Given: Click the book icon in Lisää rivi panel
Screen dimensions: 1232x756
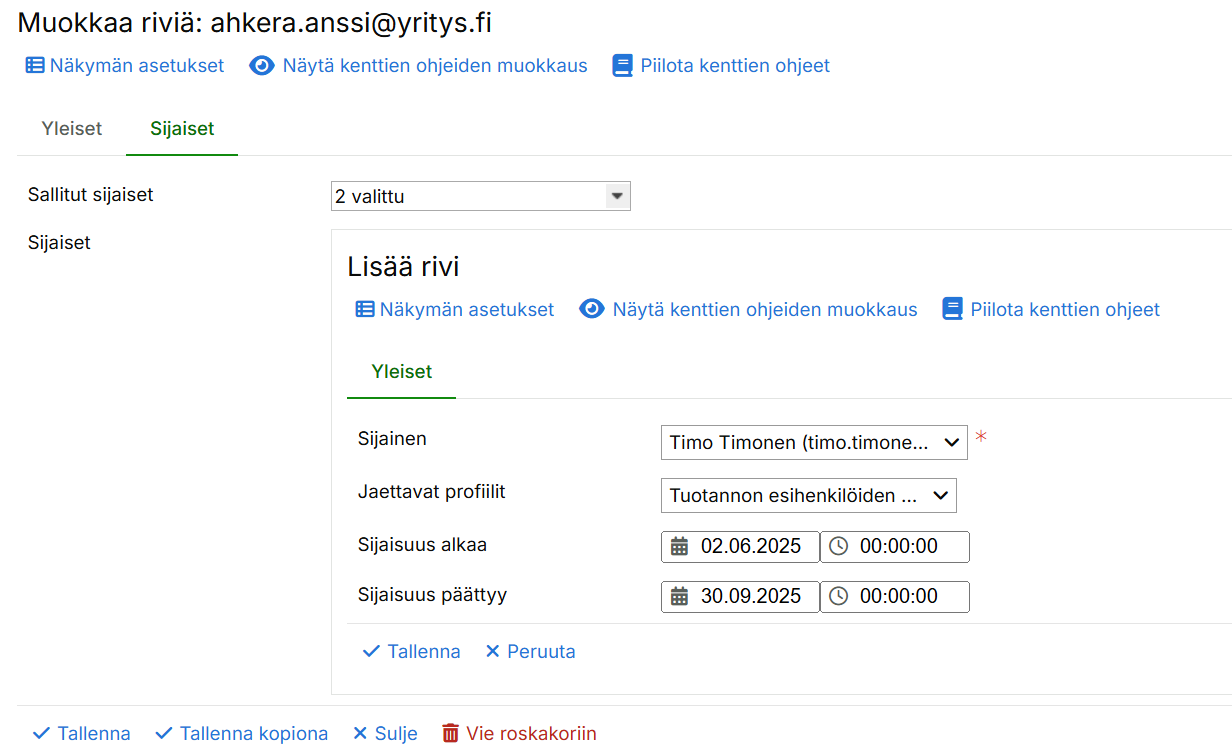Looking at the screenshot, I should (952, 310).
